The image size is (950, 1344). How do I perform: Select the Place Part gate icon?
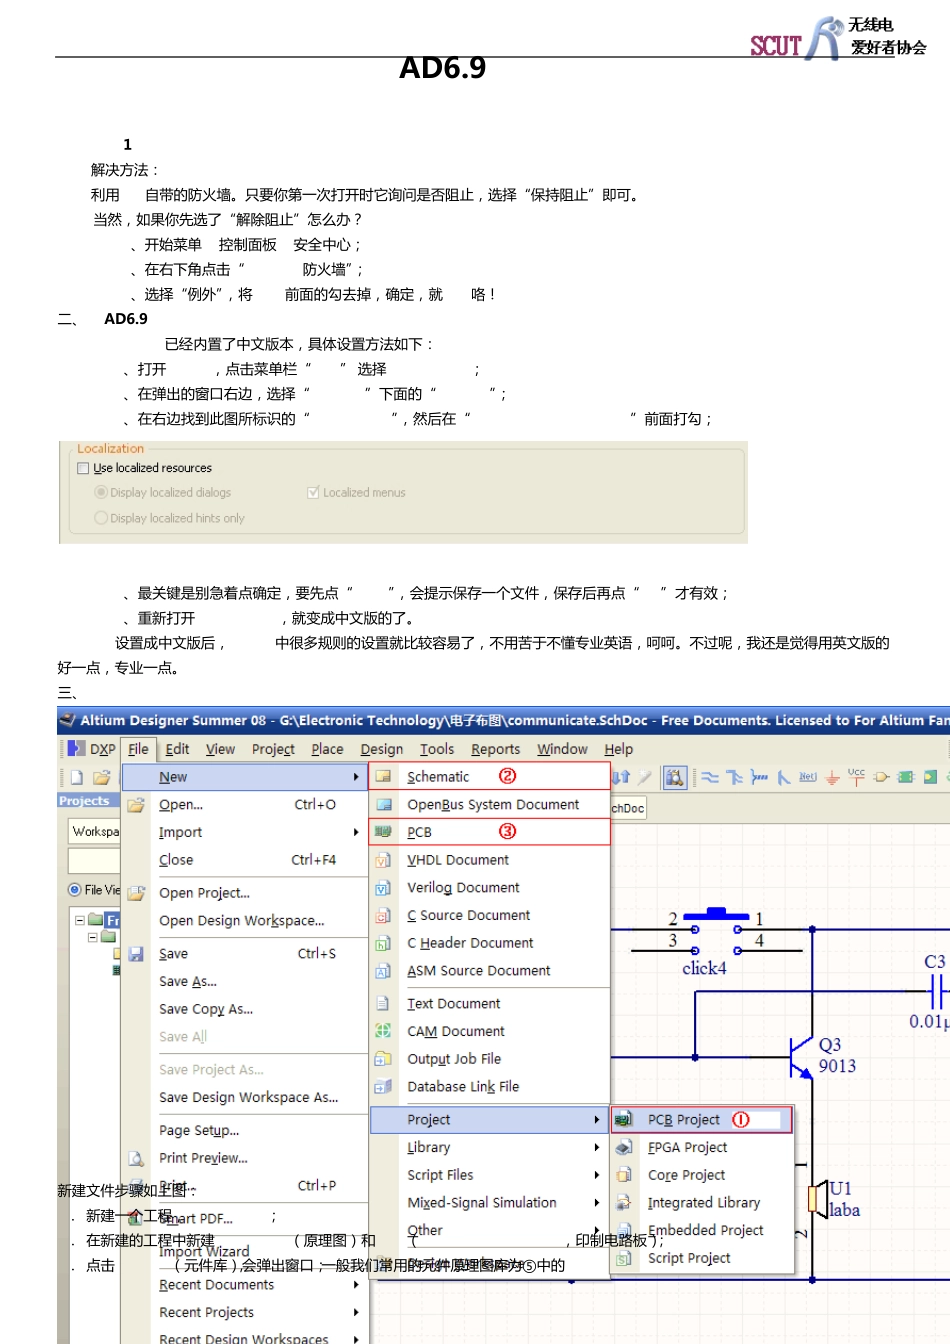pos(881,777)
